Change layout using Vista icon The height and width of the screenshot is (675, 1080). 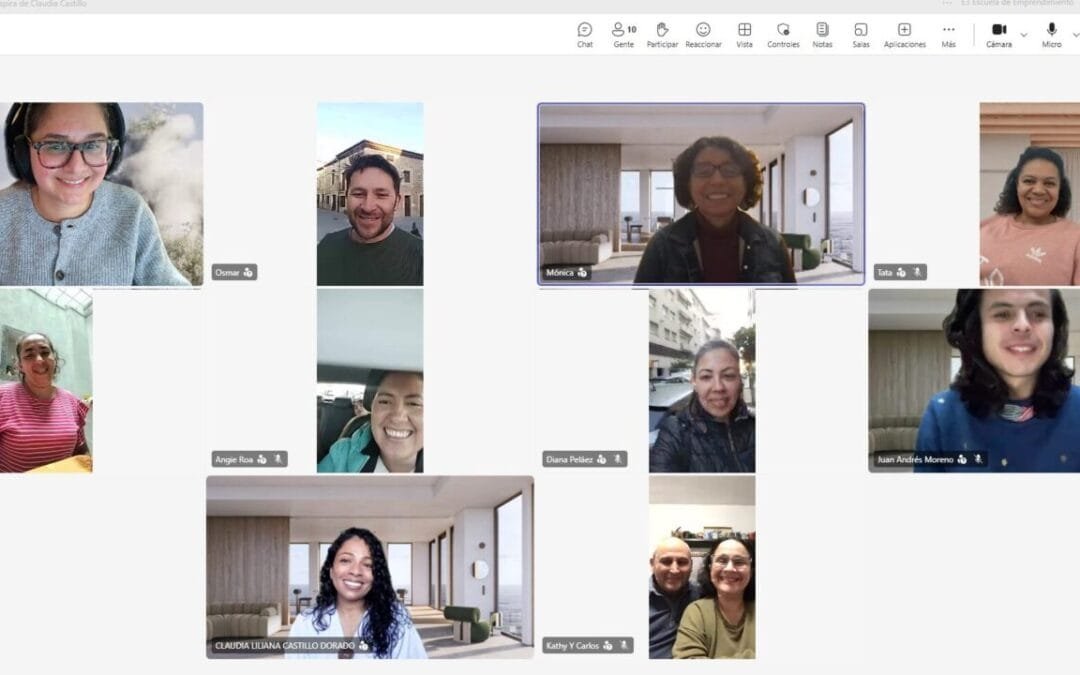[744, 34]
